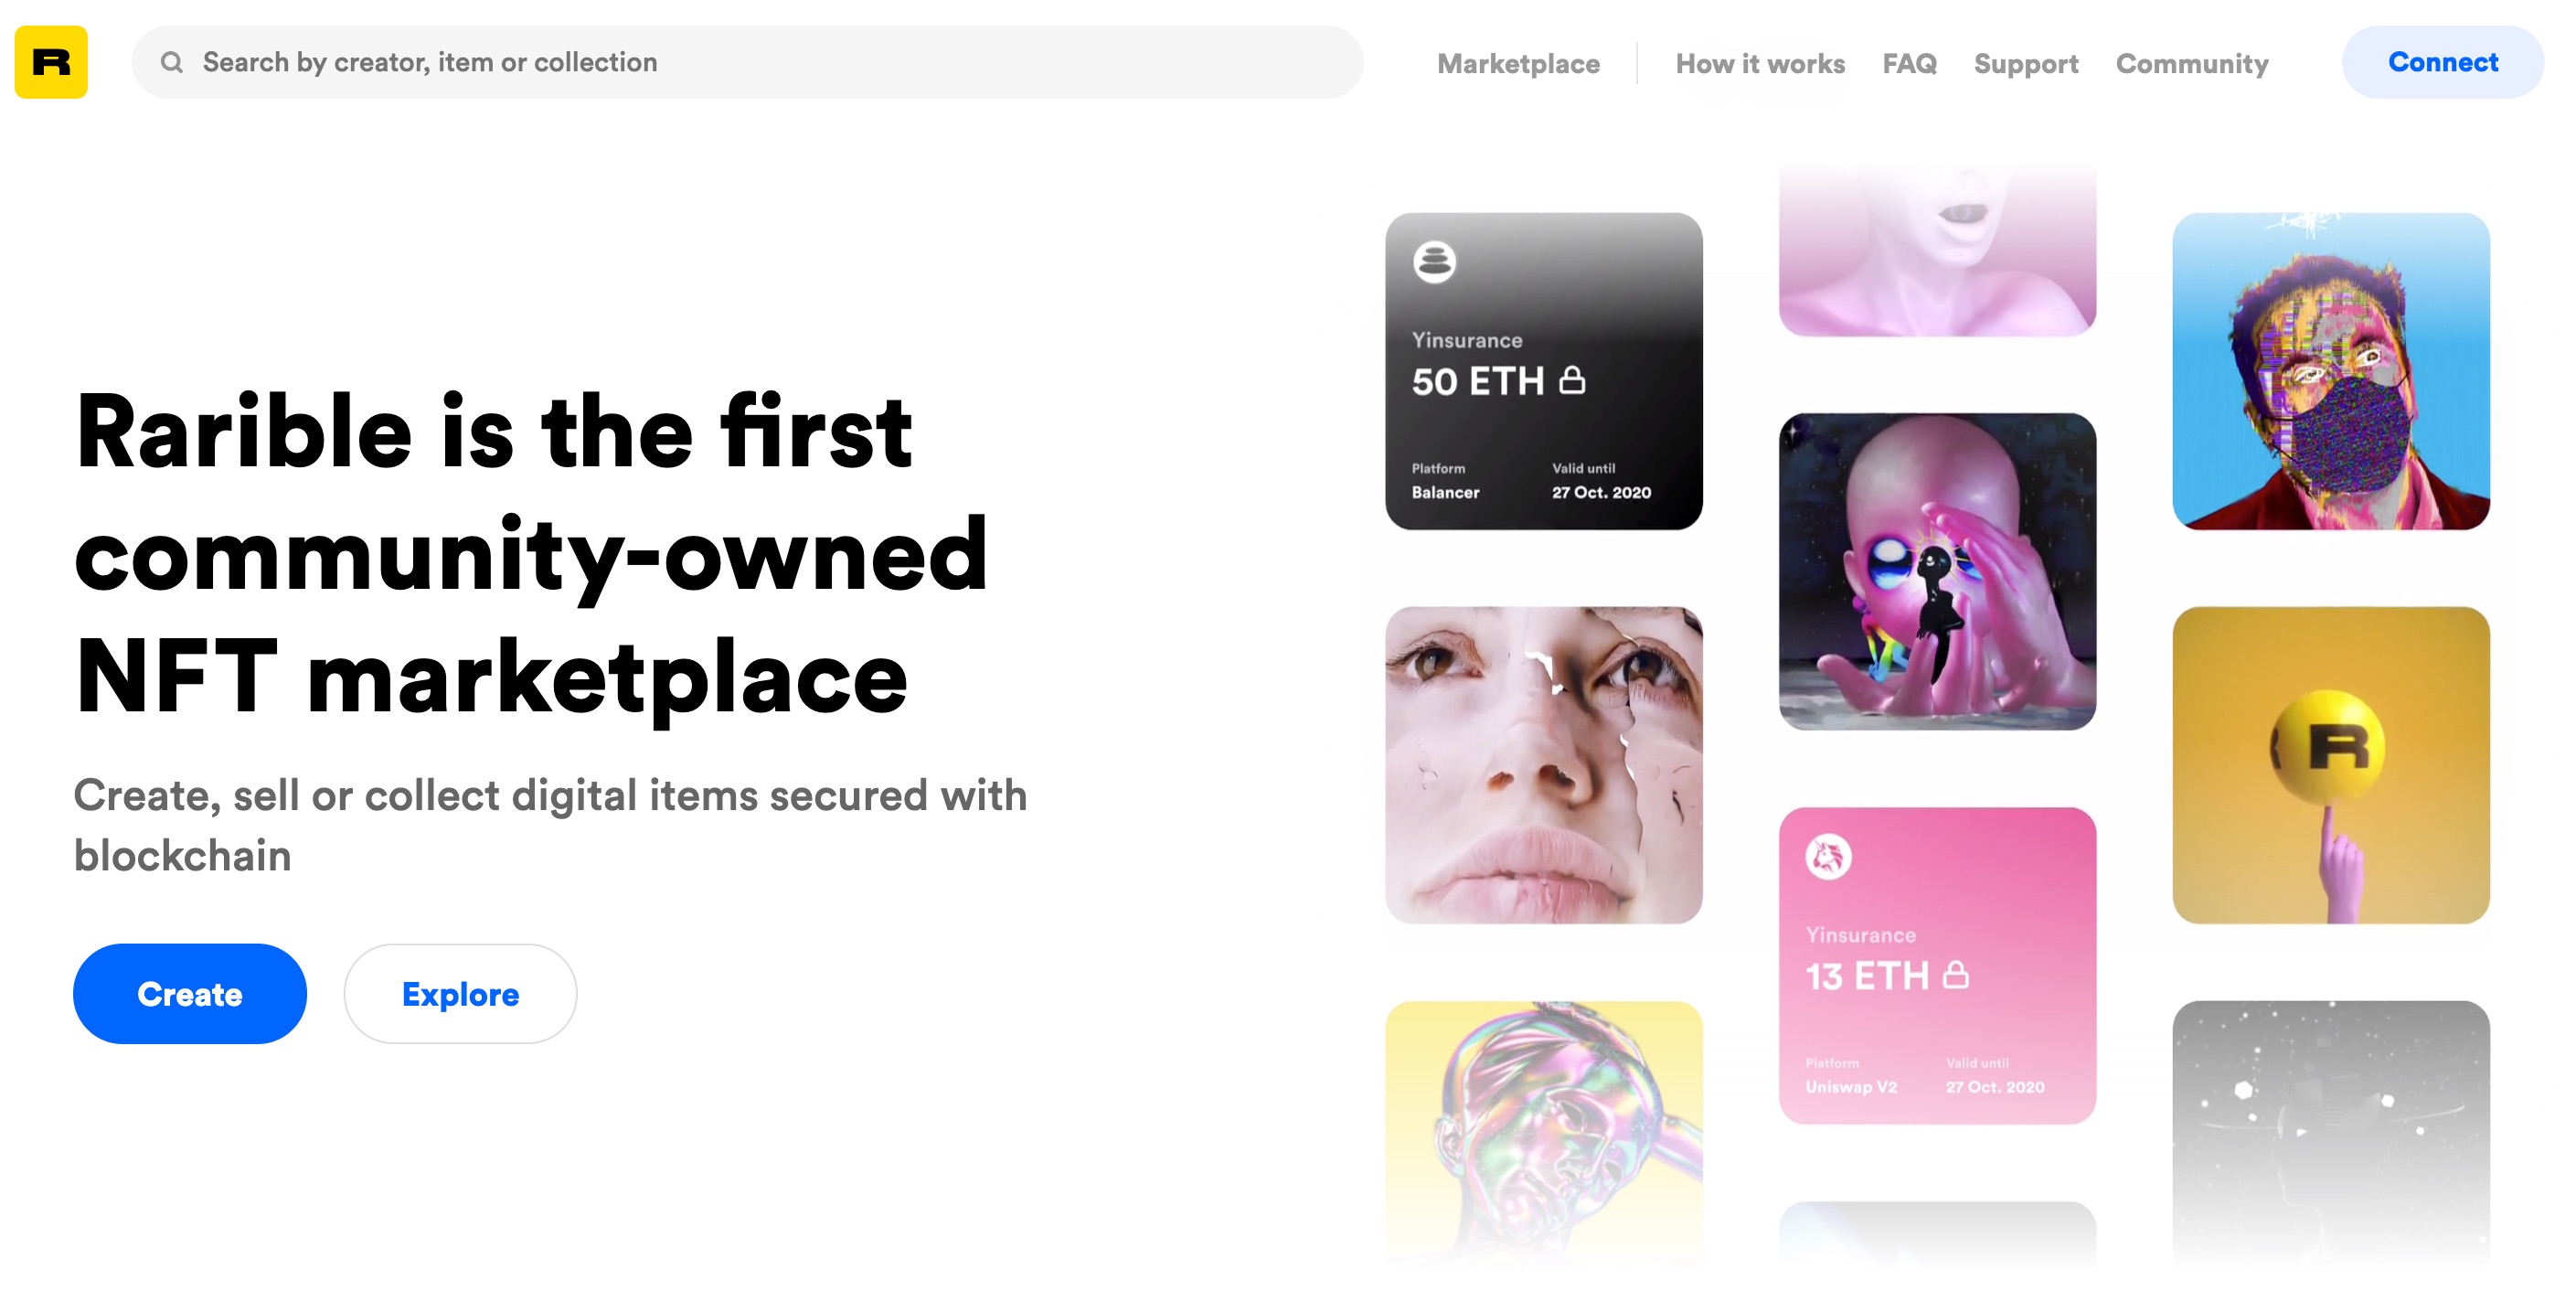Open the Support link
This screenshot has width=2576, height=1291.
point(2026,63)
